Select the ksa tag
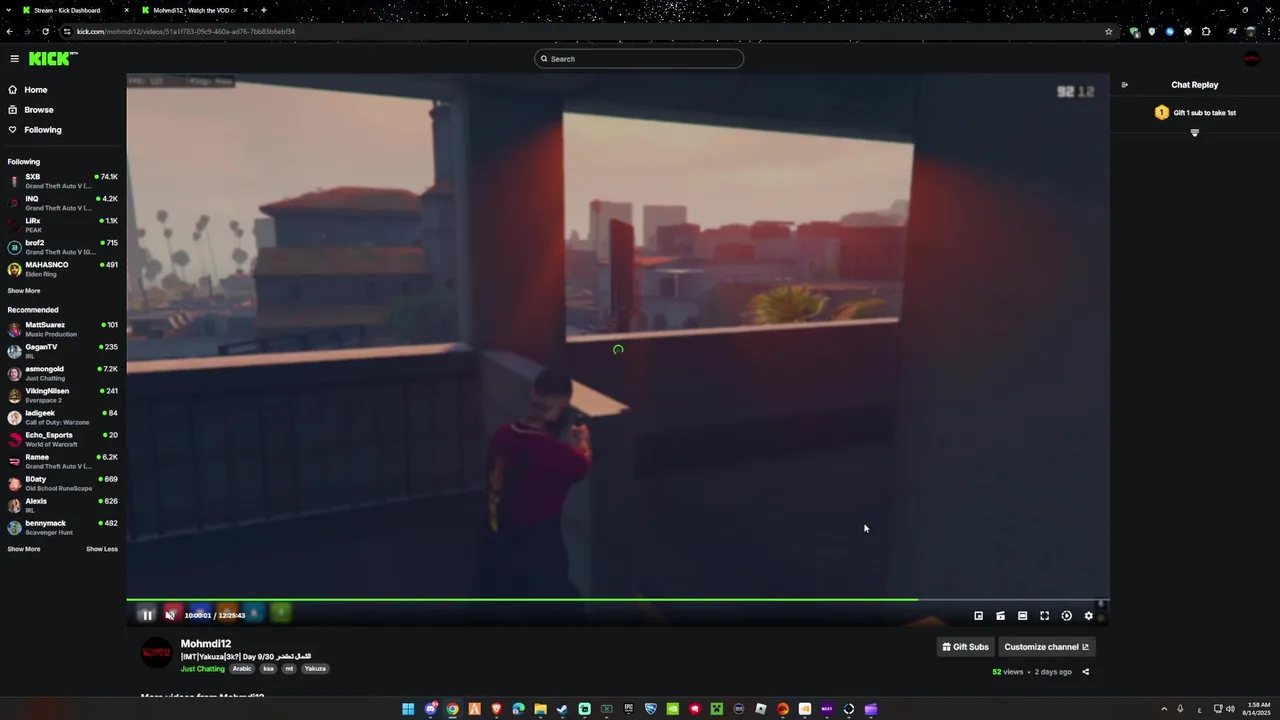Viewport: 1280px width, 720px height. 268,669
